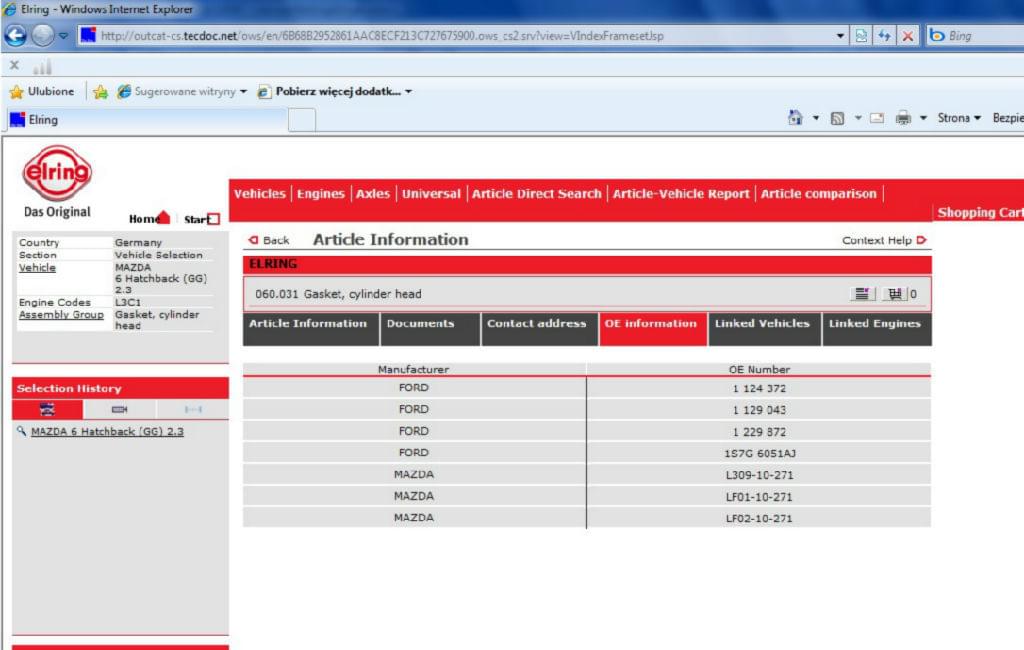The image size is (1024, 650).
Task: Toggle Compatibility View icon
Action: (861, 36)
